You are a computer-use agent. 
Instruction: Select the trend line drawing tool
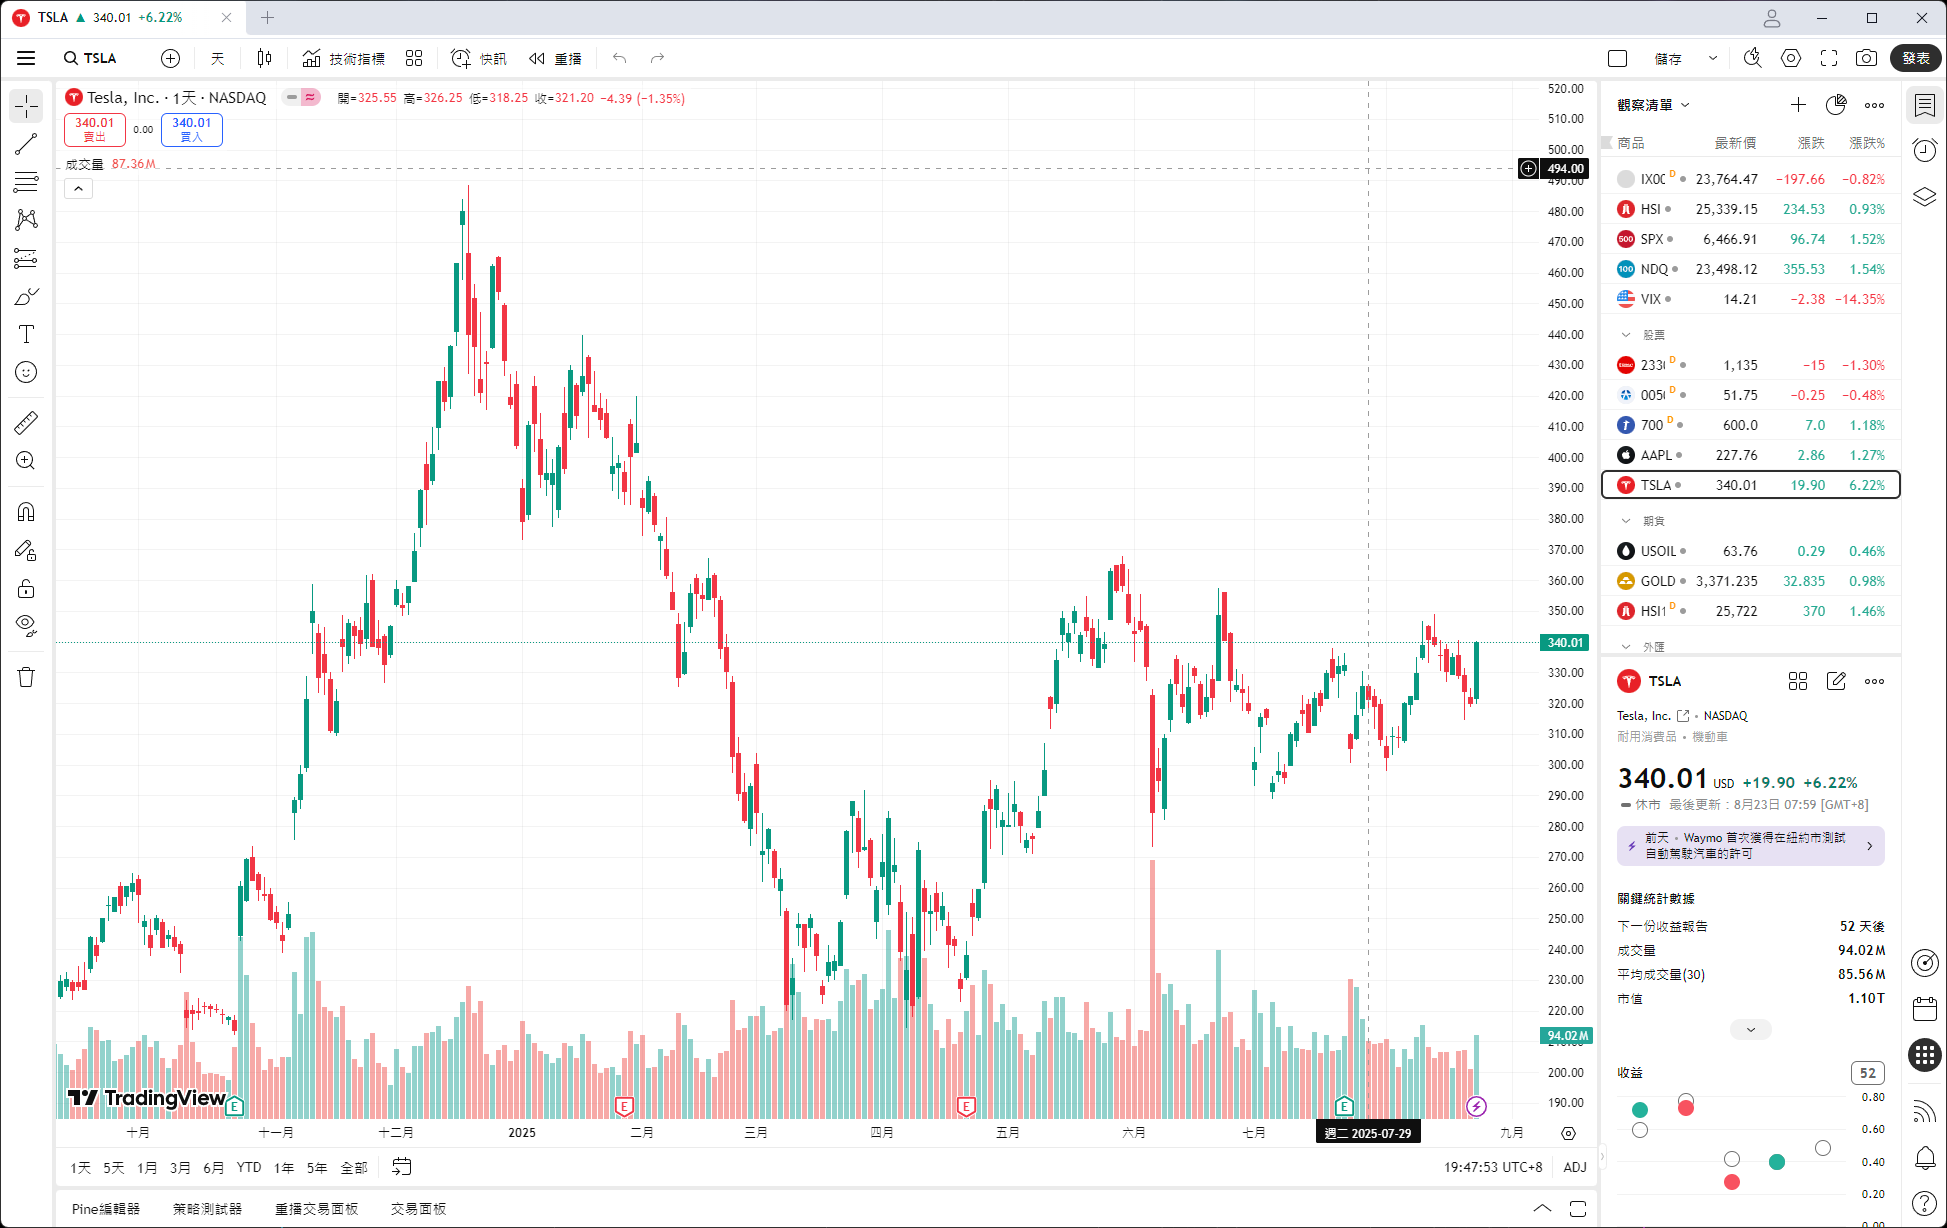pos(26,144)
